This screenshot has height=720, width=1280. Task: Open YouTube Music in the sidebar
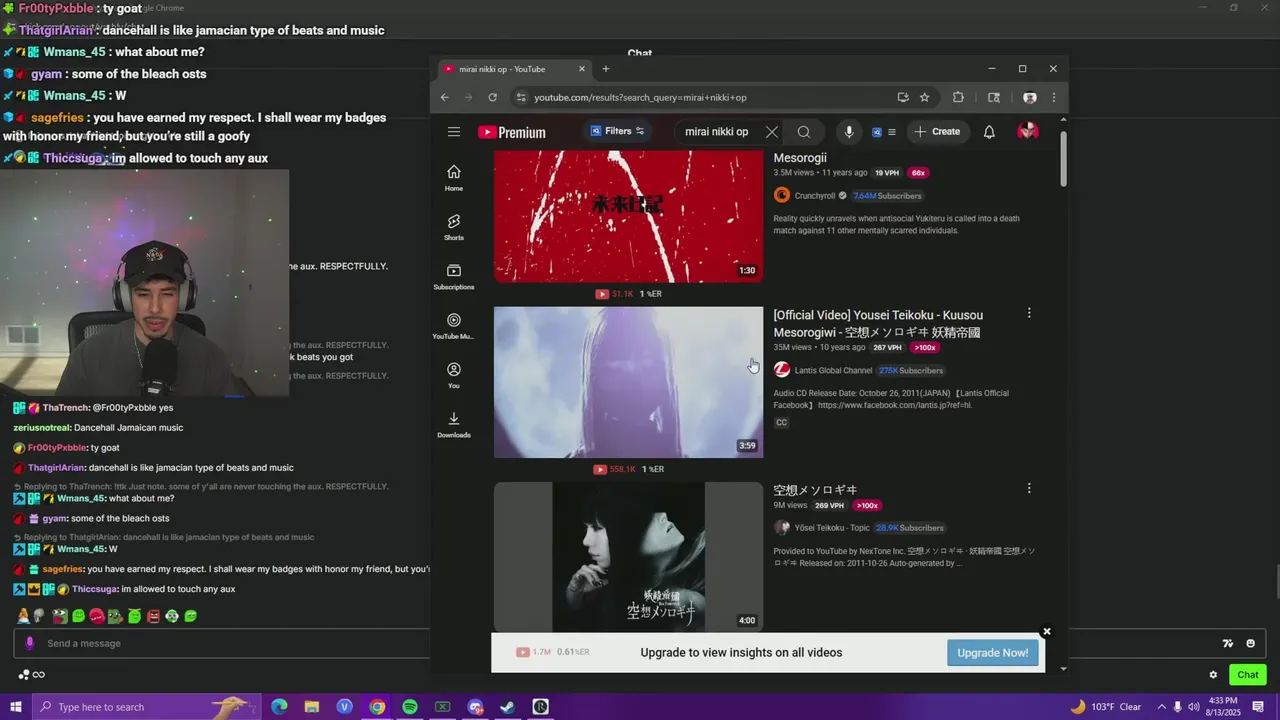click(x=454, y=326)
